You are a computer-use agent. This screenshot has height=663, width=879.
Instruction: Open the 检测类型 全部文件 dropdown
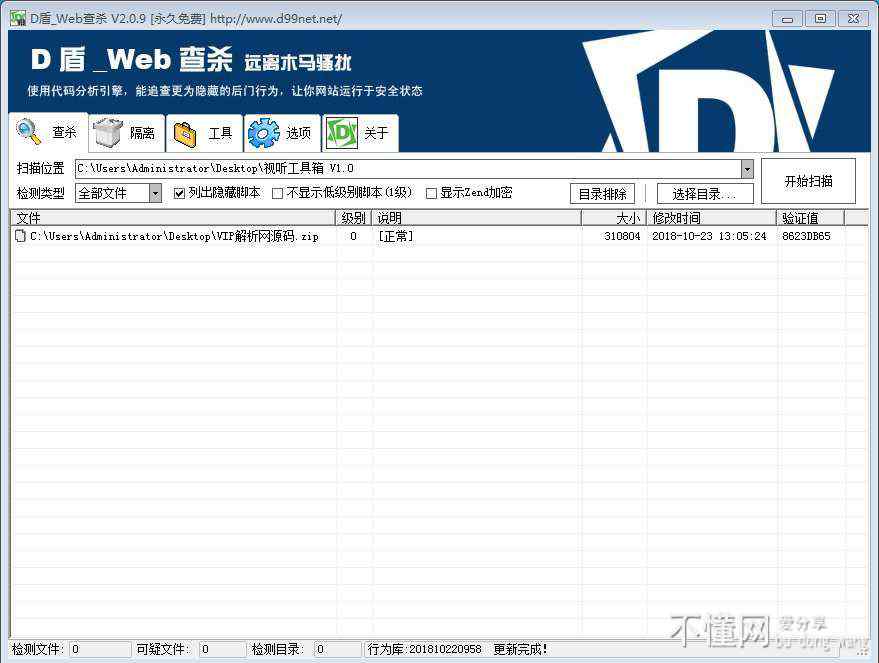point(155,193)
